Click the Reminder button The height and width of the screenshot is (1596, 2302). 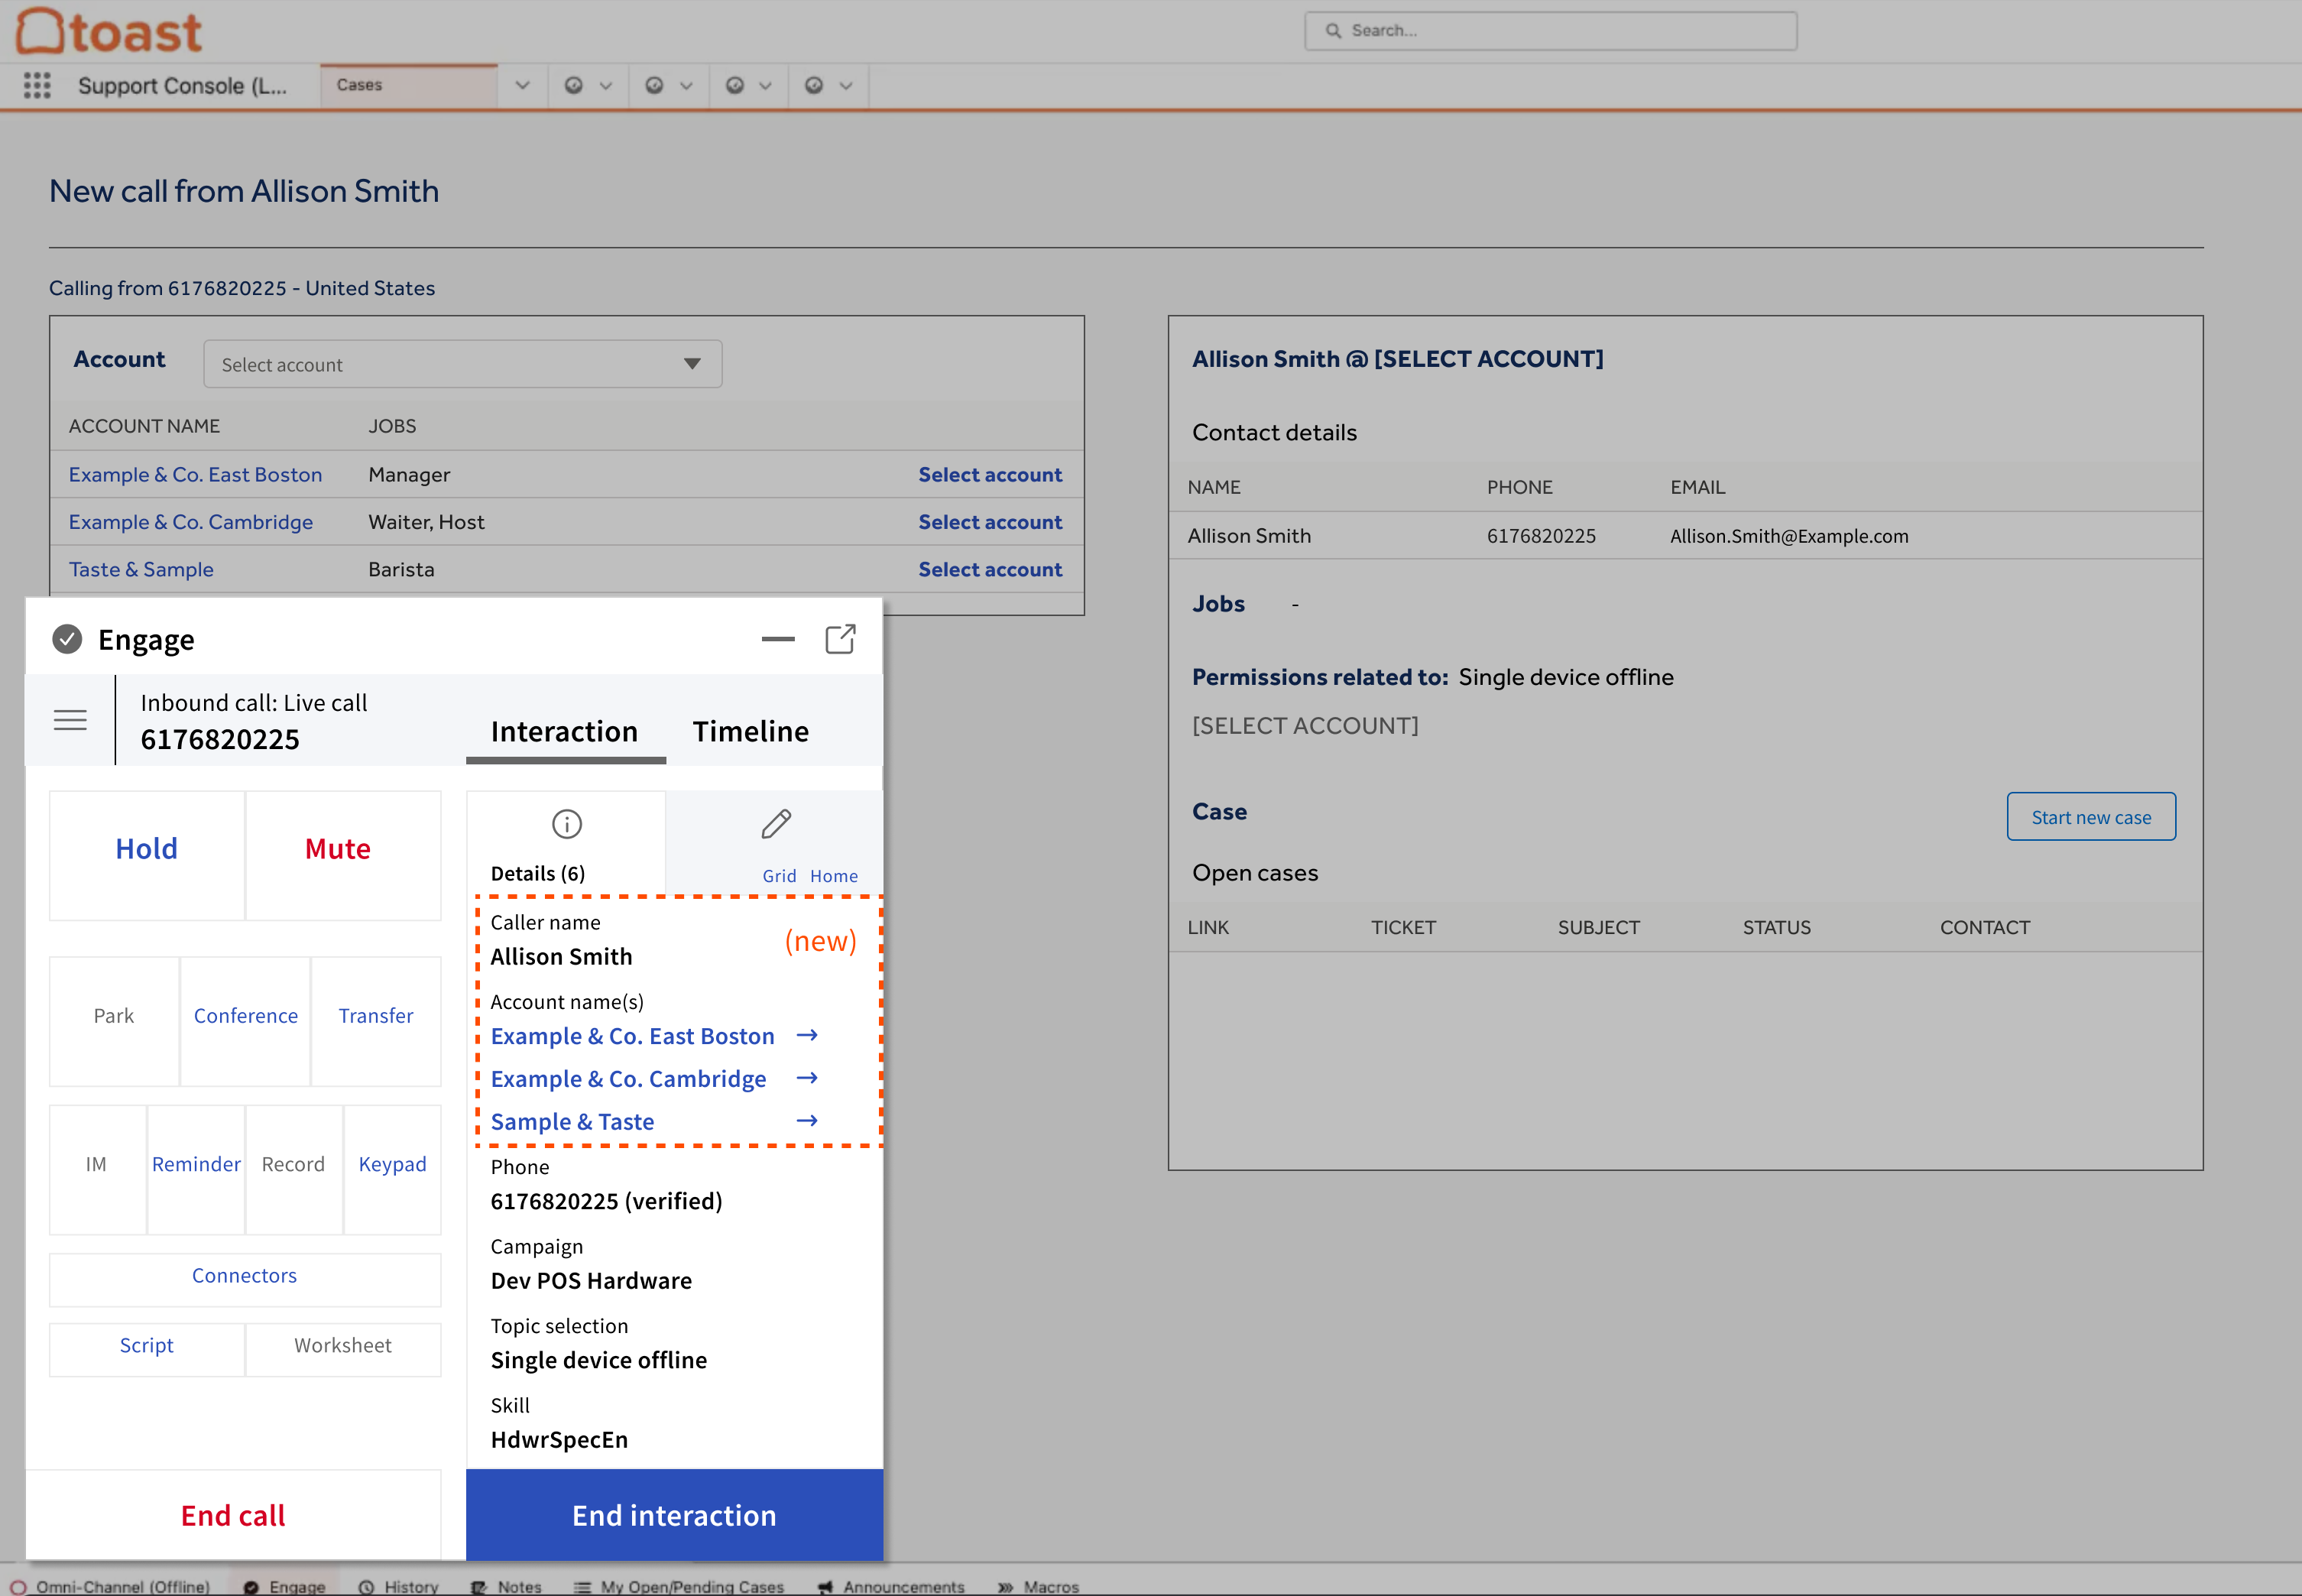click(x=196, y=1169)
